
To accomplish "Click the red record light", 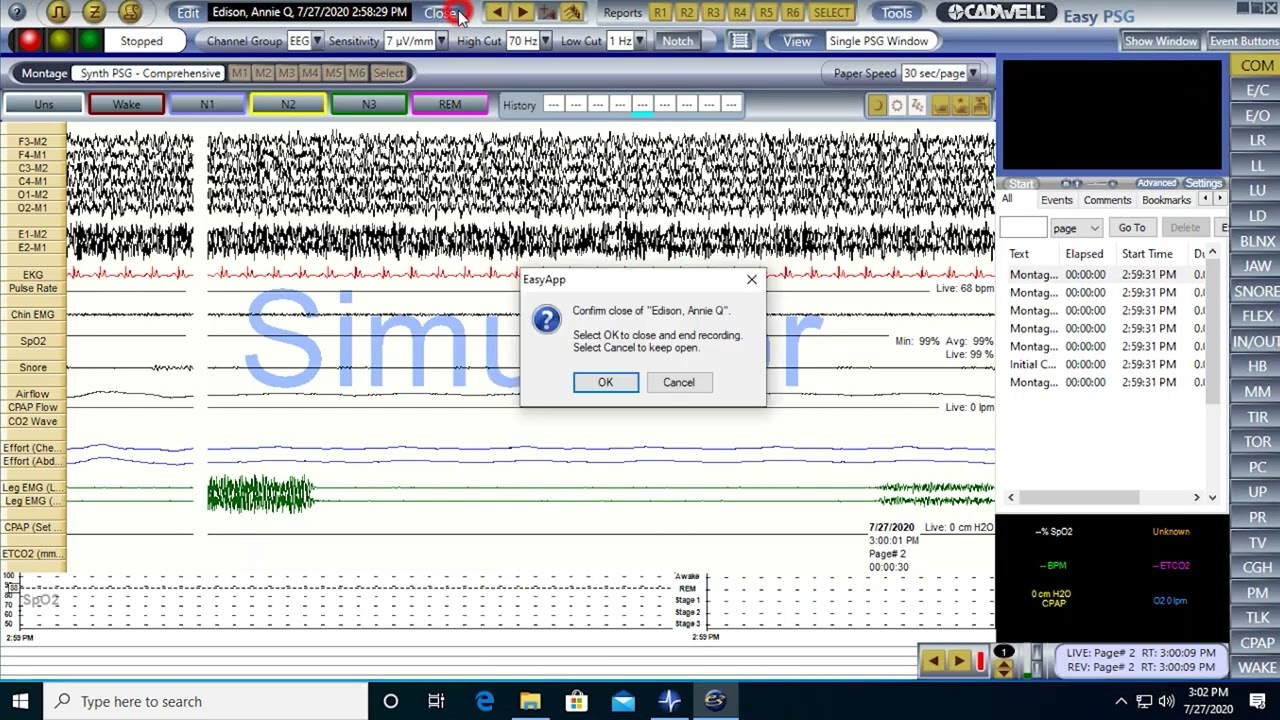I will [29, 41].
